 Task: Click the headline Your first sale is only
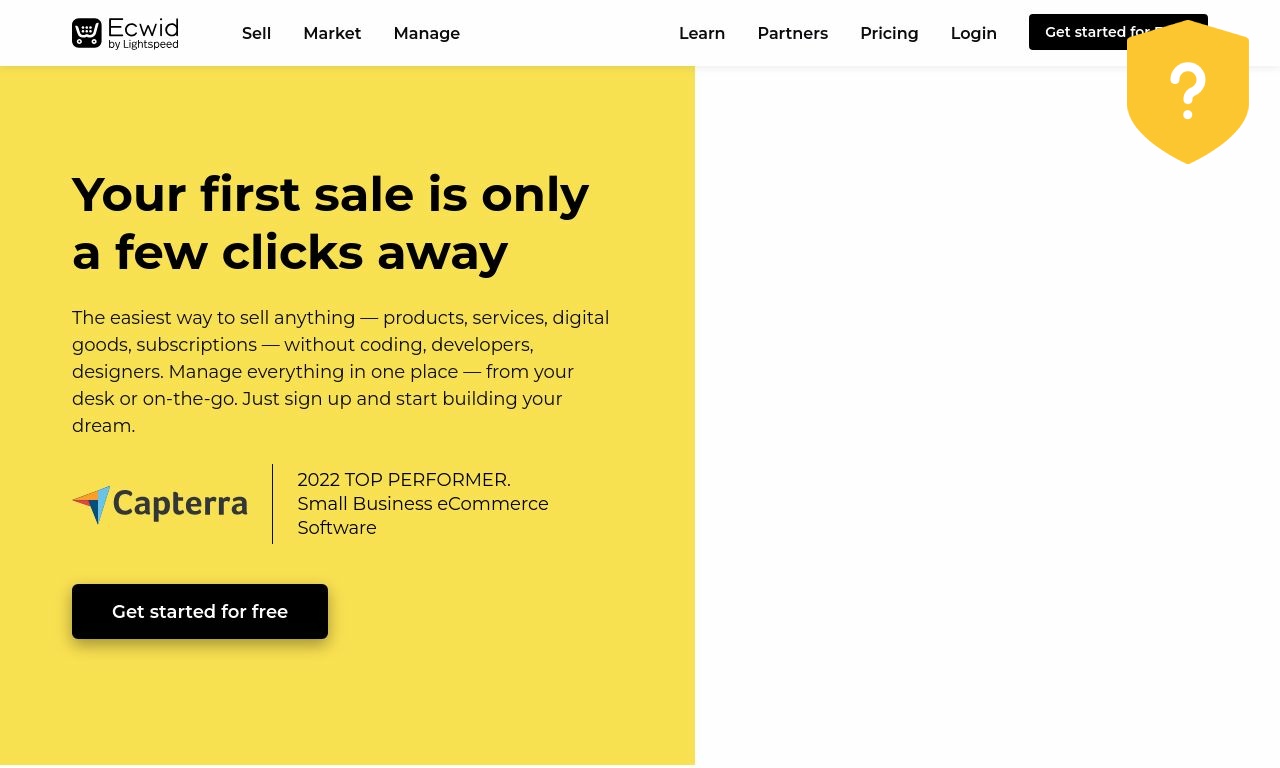click(331, 194)
